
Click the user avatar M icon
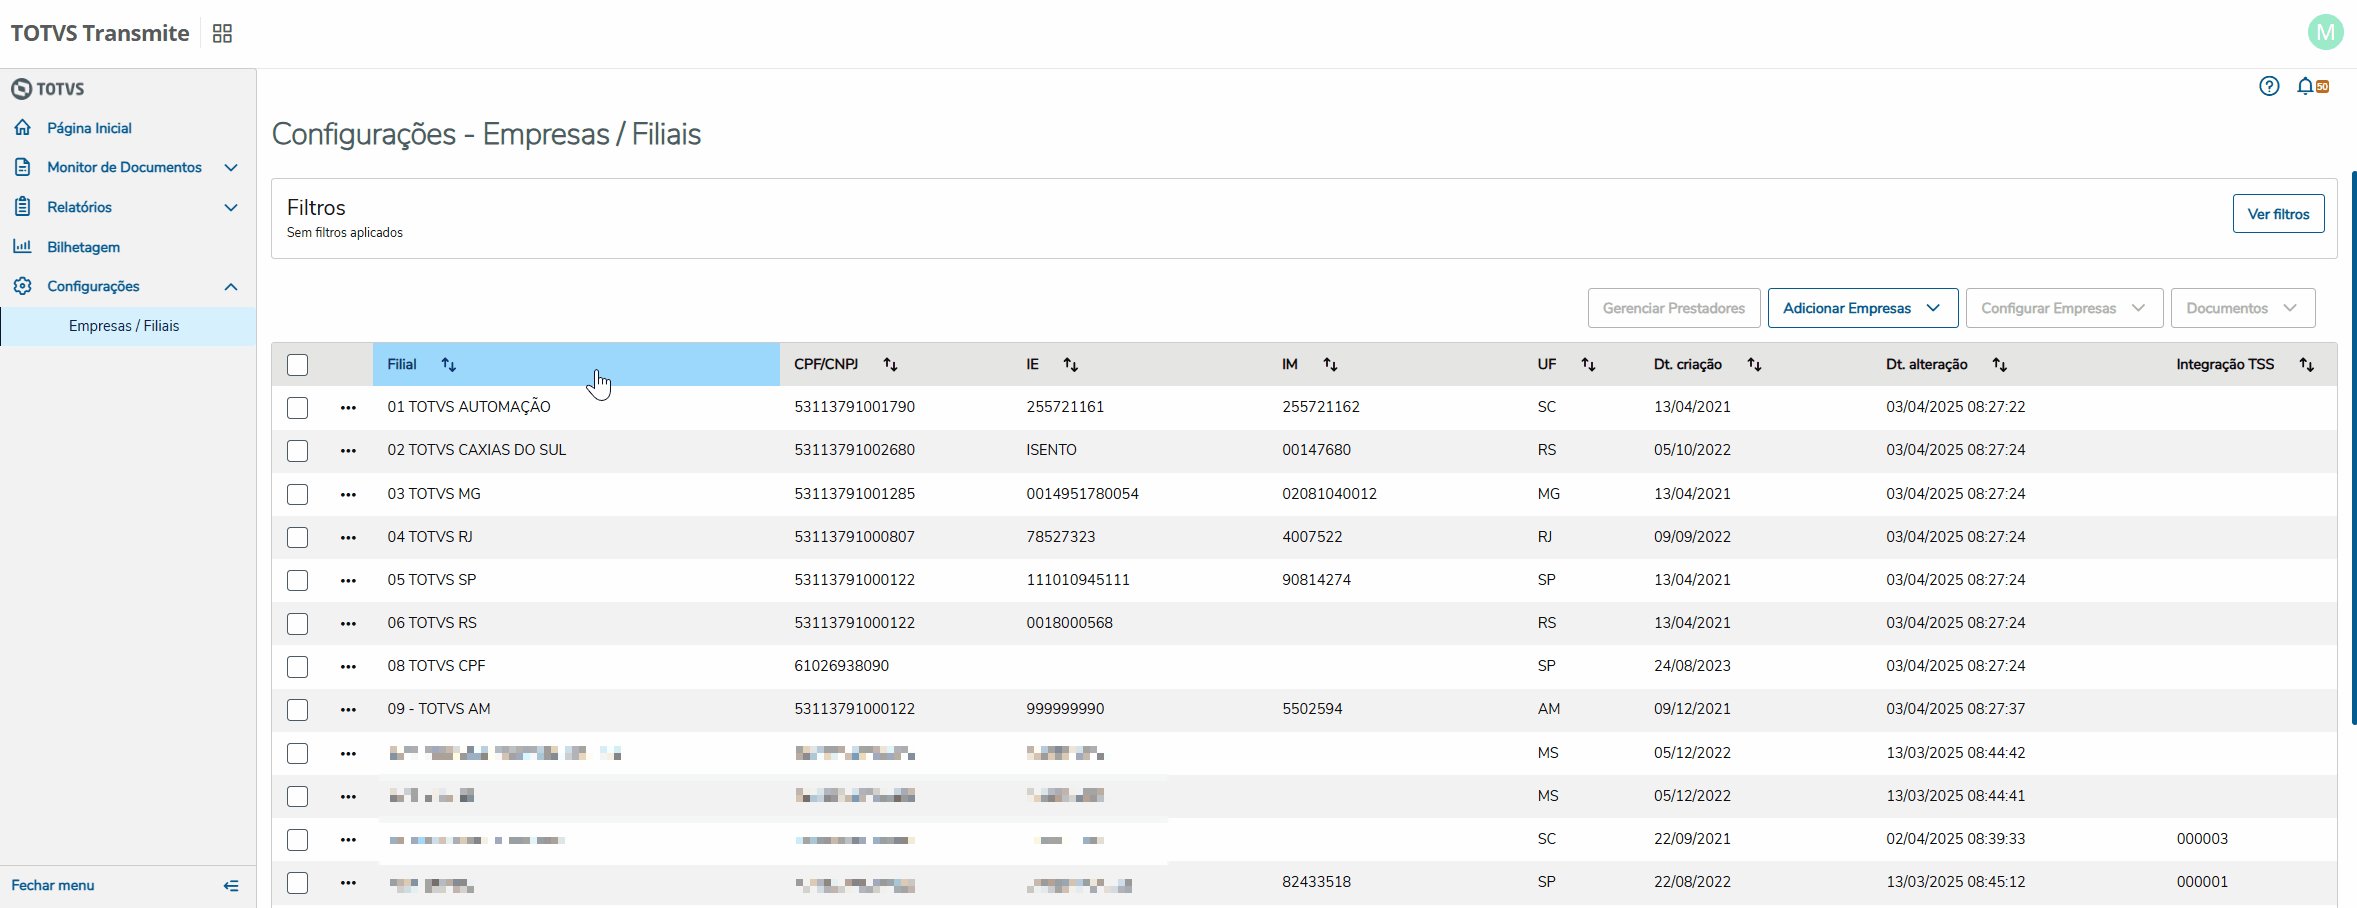click(2325, 33)
